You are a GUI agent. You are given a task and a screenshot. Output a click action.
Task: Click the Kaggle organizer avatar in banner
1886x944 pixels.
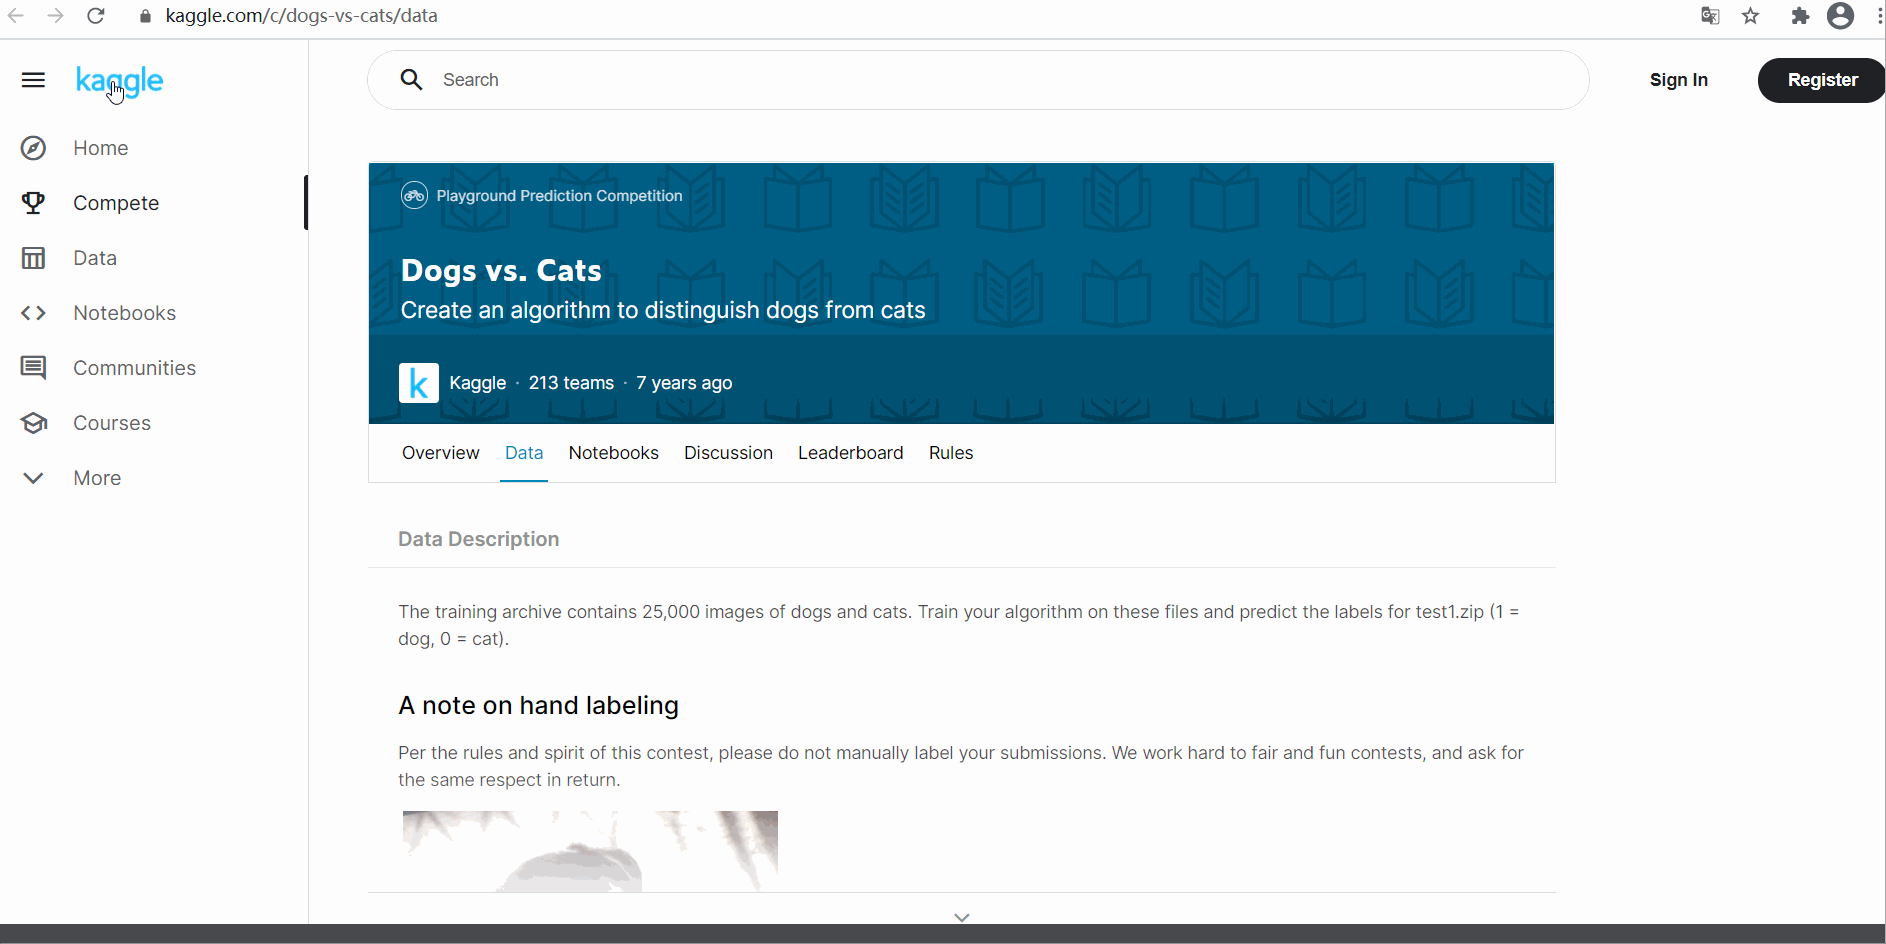click(418, 383)
